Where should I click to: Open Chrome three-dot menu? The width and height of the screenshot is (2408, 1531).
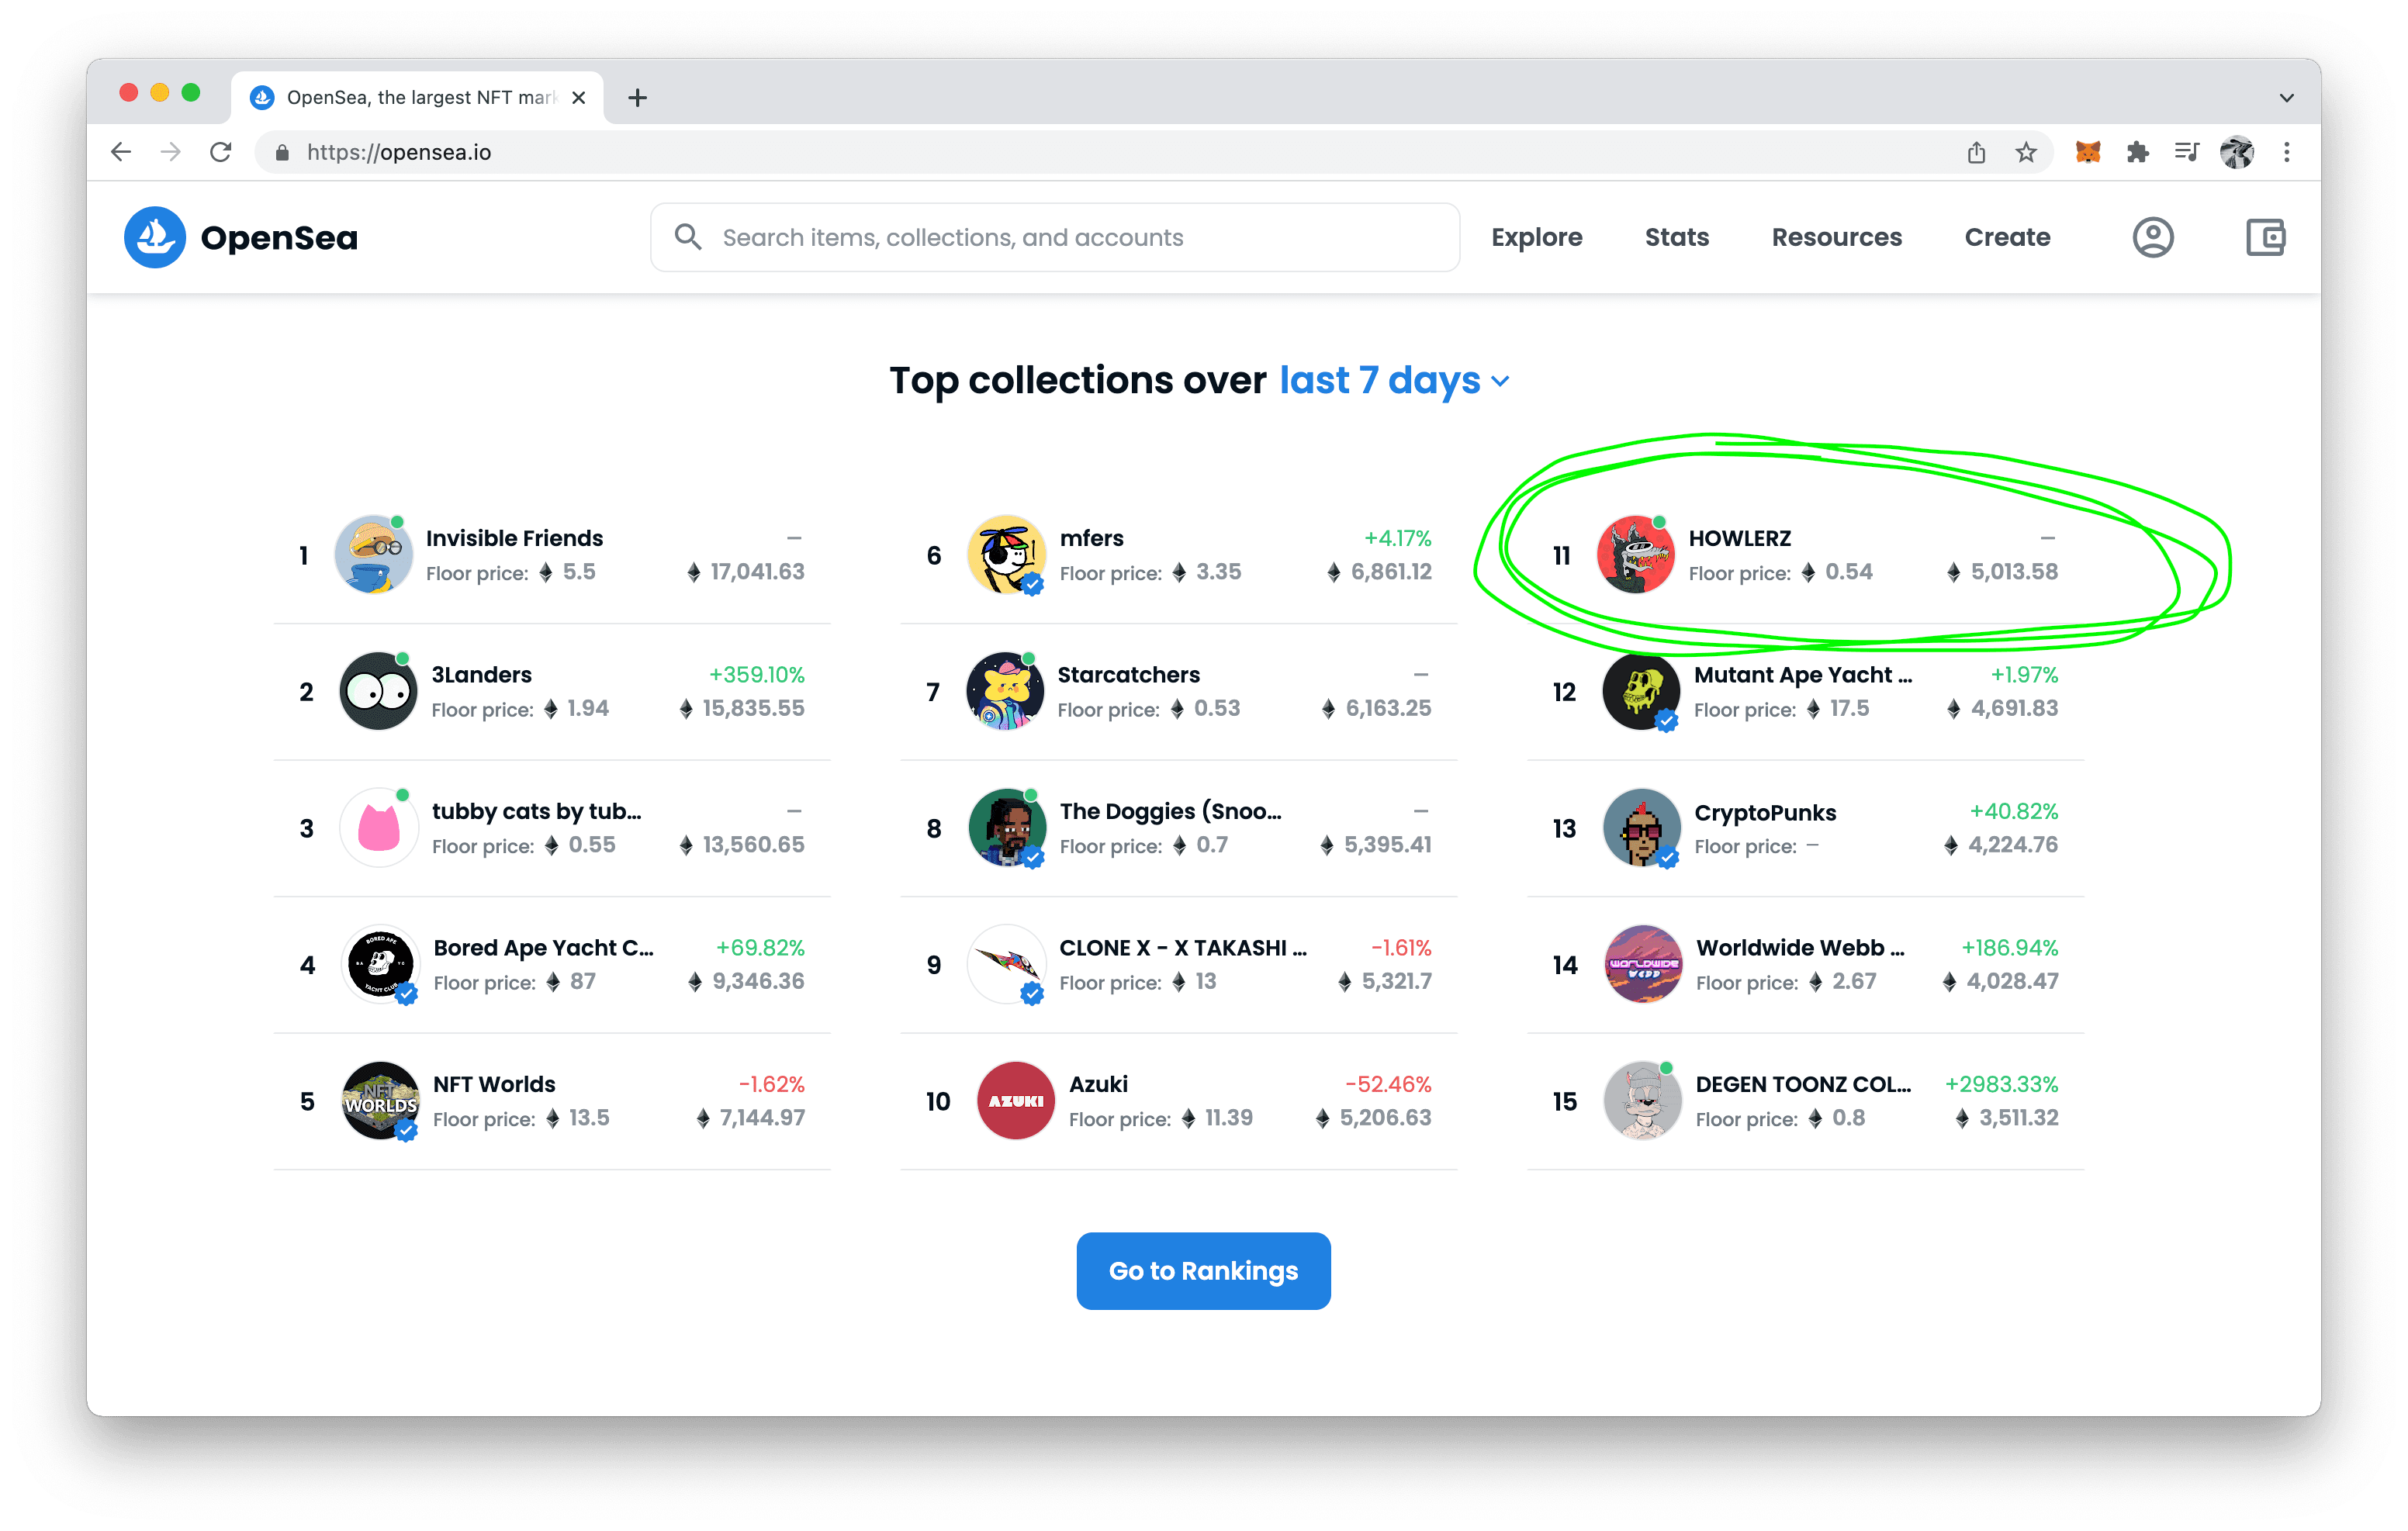pyautogui.click(x=2287, y=152)
